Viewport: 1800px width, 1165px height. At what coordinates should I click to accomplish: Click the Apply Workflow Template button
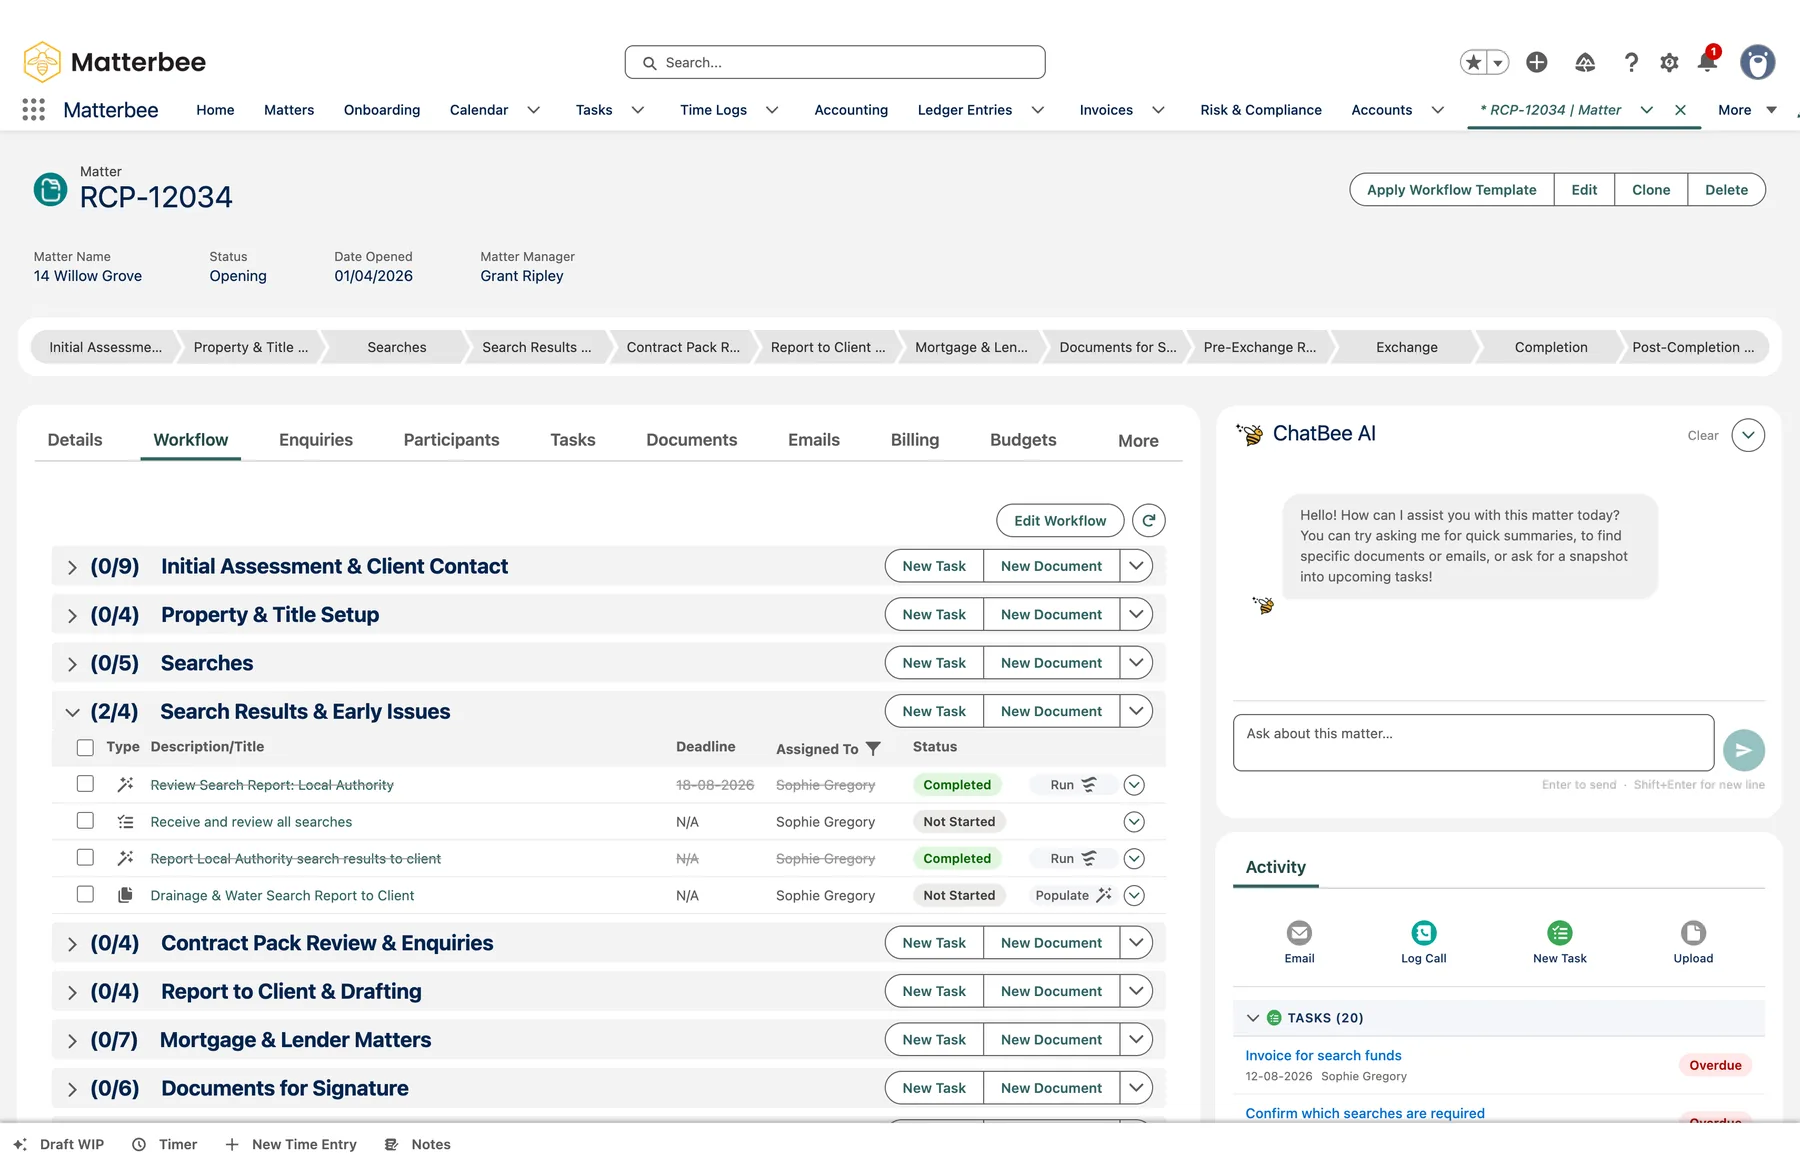click(x=1451, y=190)
